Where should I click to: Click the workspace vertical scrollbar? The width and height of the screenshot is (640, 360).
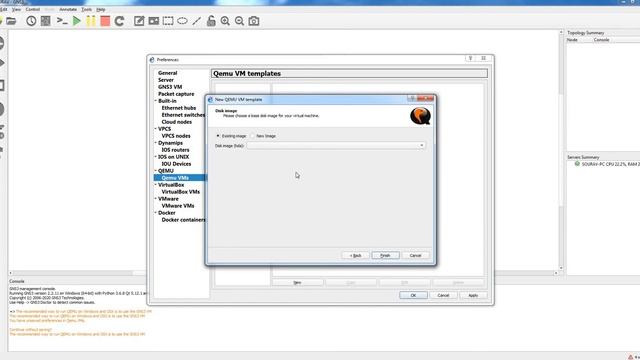[561, 151]
